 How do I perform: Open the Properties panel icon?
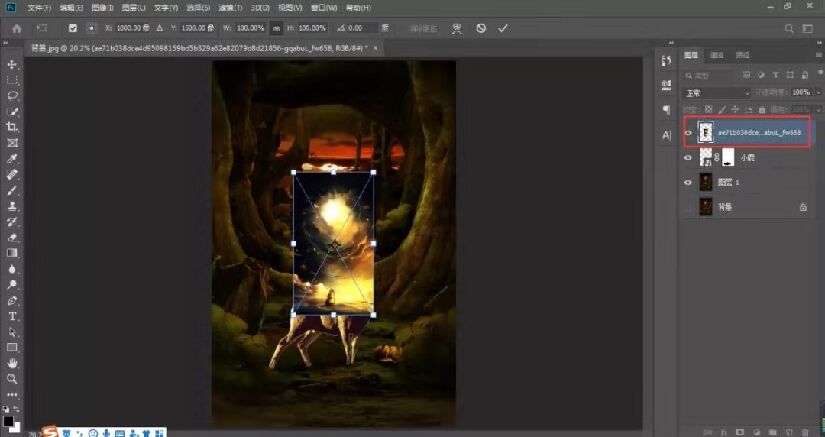[667, 85]
